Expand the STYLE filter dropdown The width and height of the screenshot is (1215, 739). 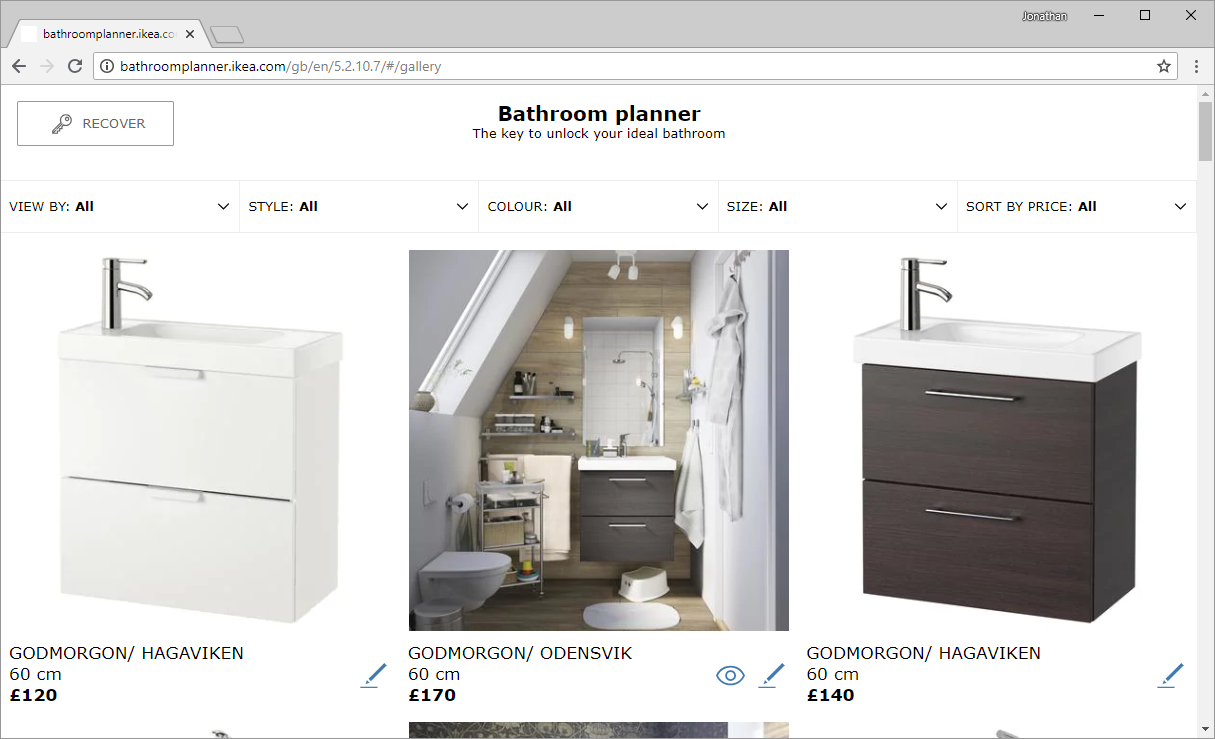(359, 206)
